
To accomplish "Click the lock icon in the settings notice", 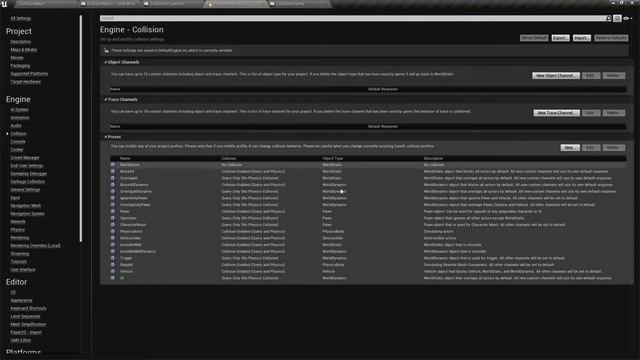I will coord(107,51).
